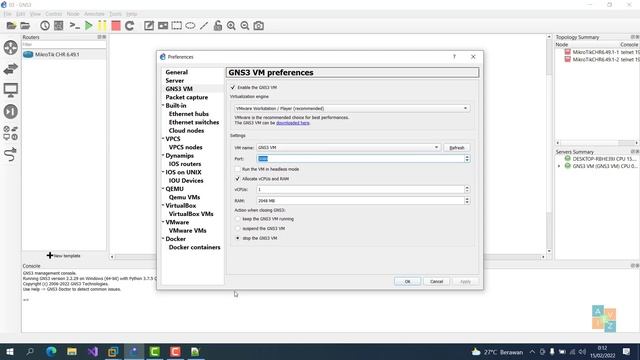The image size is (640, 360).
Task: Stop all nodes with red square icon
Action: (x=116, y=26)
